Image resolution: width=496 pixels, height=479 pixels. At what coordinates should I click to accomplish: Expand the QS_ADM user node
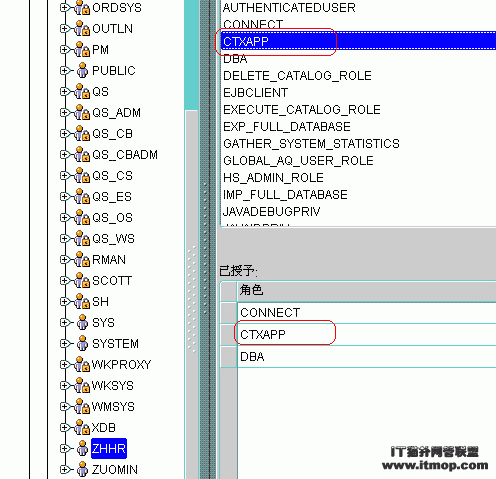(x=64, y=113)
